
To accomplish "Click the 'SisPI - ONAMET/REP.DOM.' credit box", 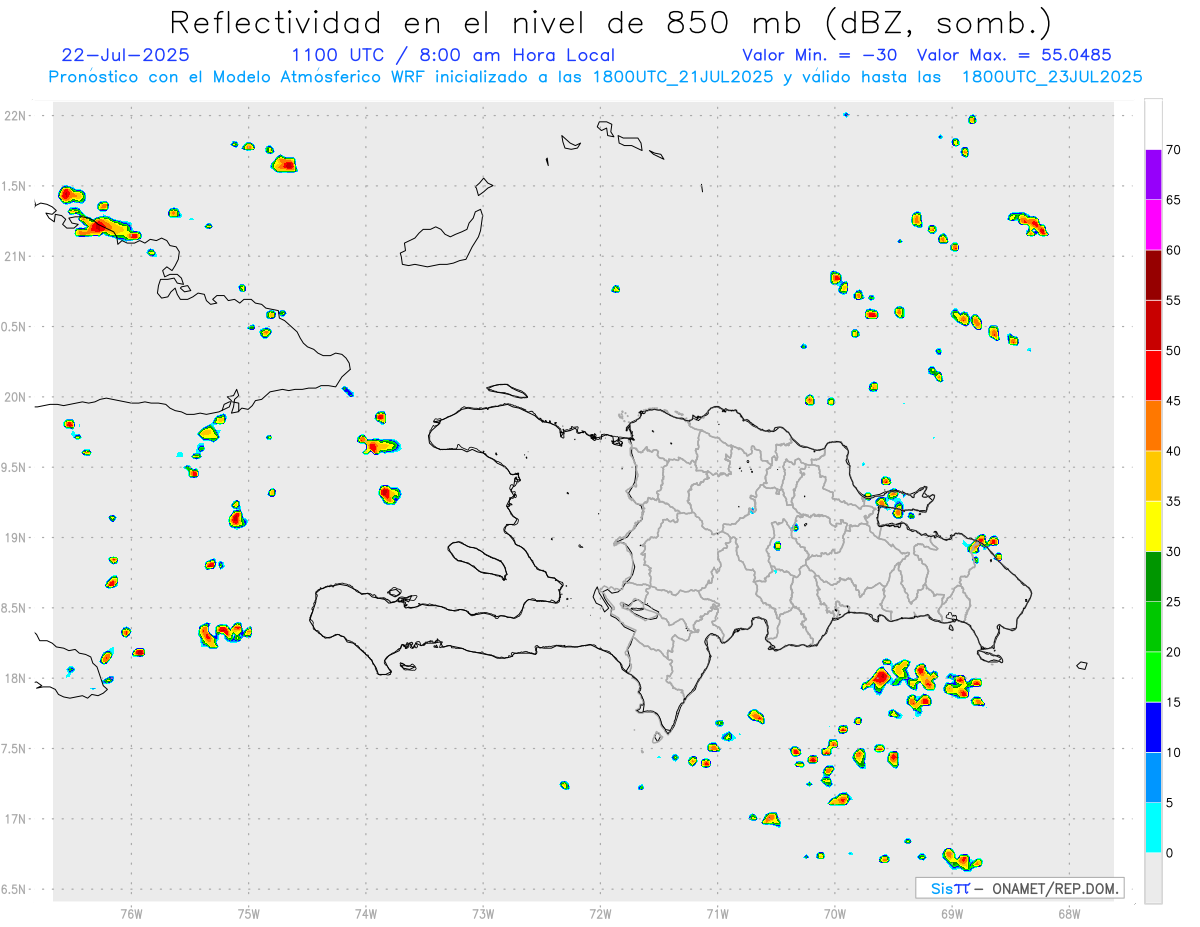I will click(1019, 888).
